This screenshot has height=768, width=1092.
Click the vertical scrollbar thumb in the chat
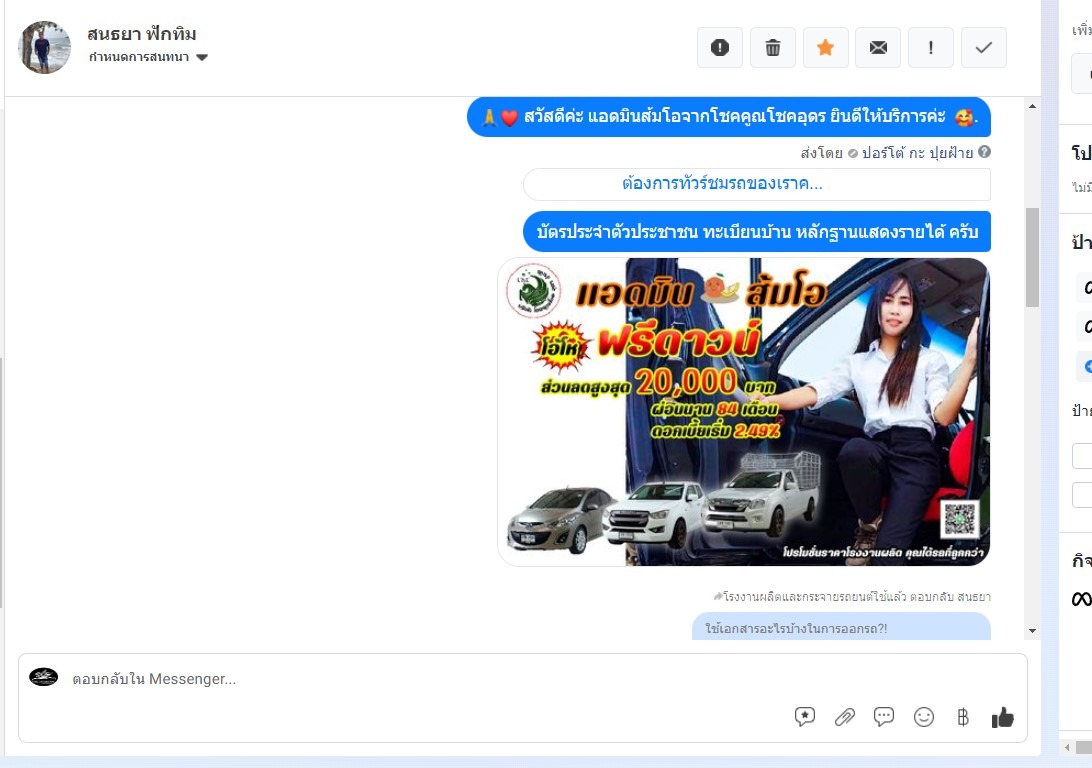point(1032,257)
